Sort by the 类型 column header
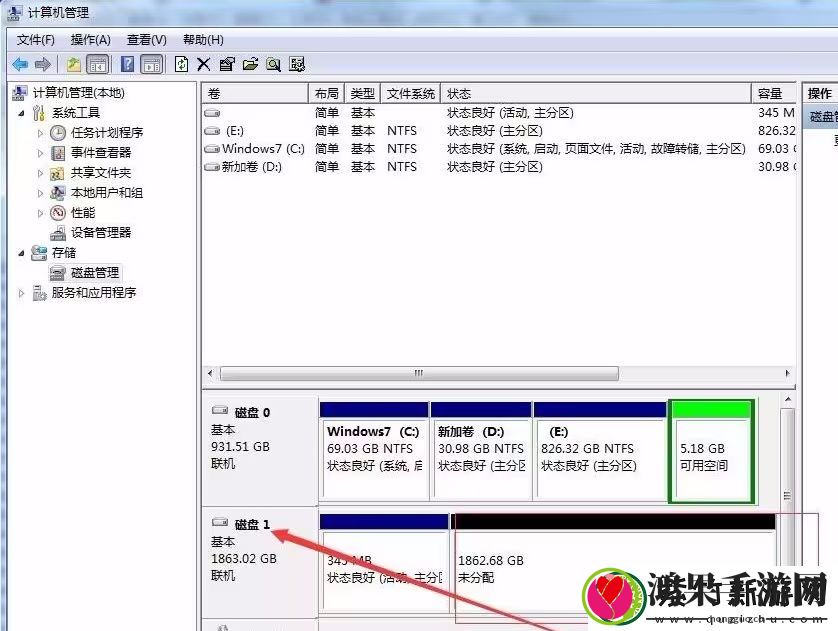This screenshot has width=838, height=631. [362, 94]
